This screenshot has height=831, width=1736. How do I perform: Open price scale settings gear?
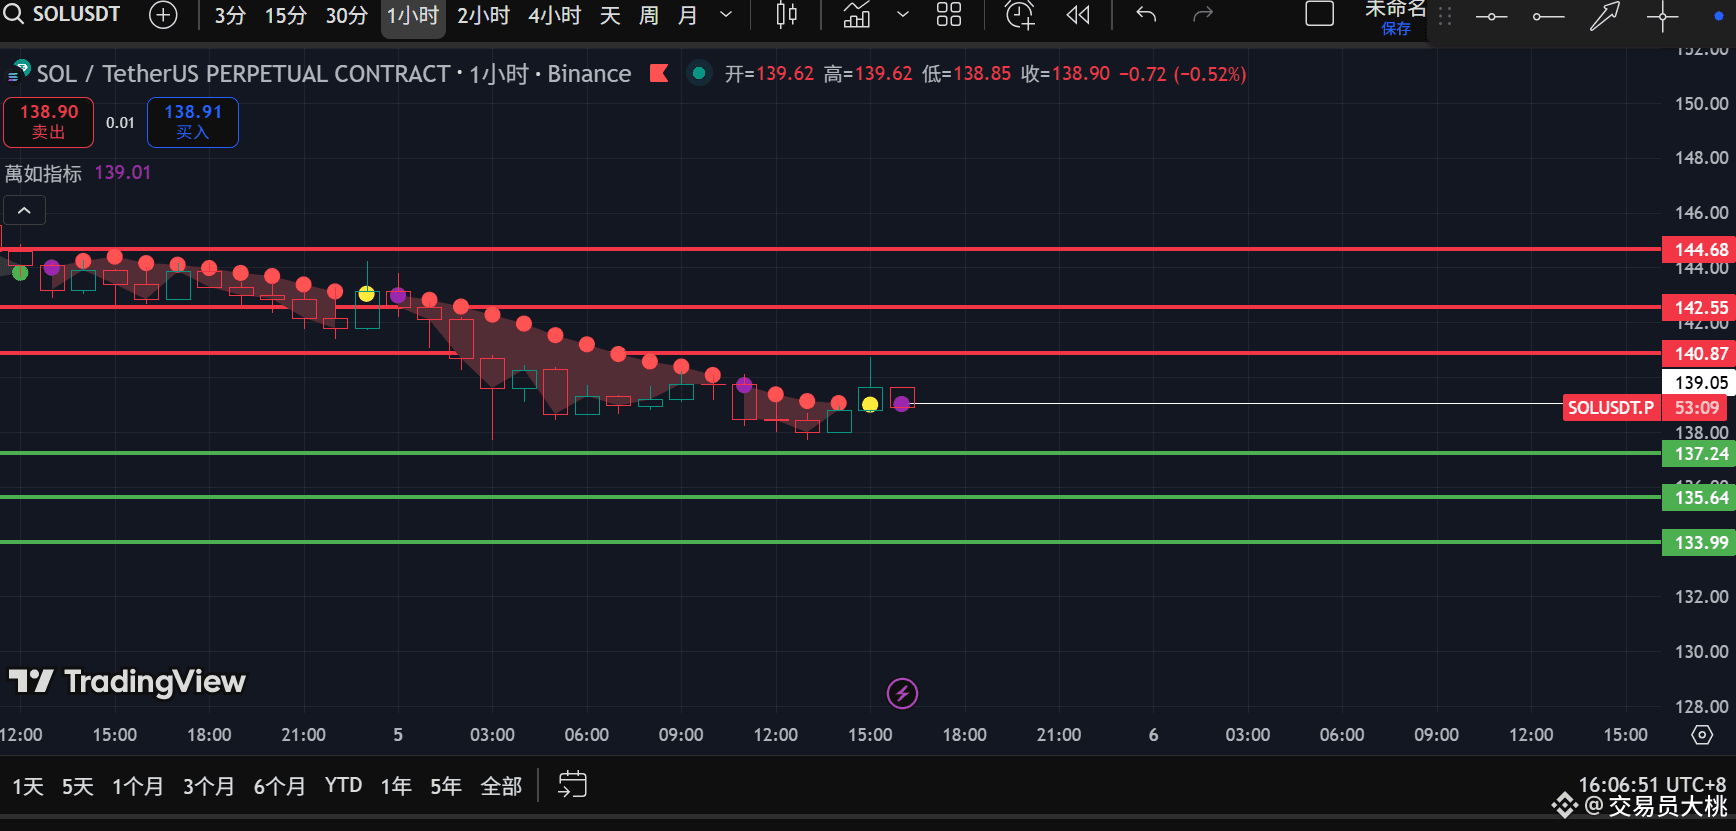tap(1702, 735)
